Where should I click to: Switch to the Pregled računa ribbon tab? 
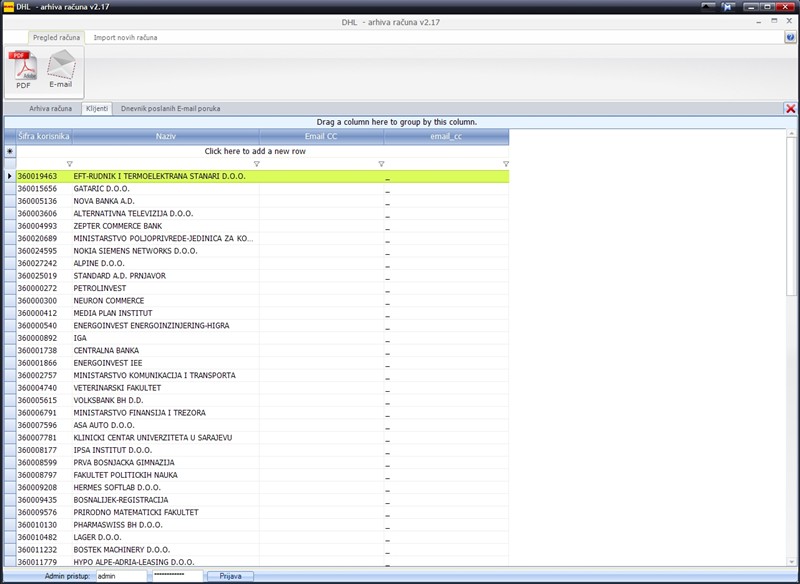click(56, 37)
